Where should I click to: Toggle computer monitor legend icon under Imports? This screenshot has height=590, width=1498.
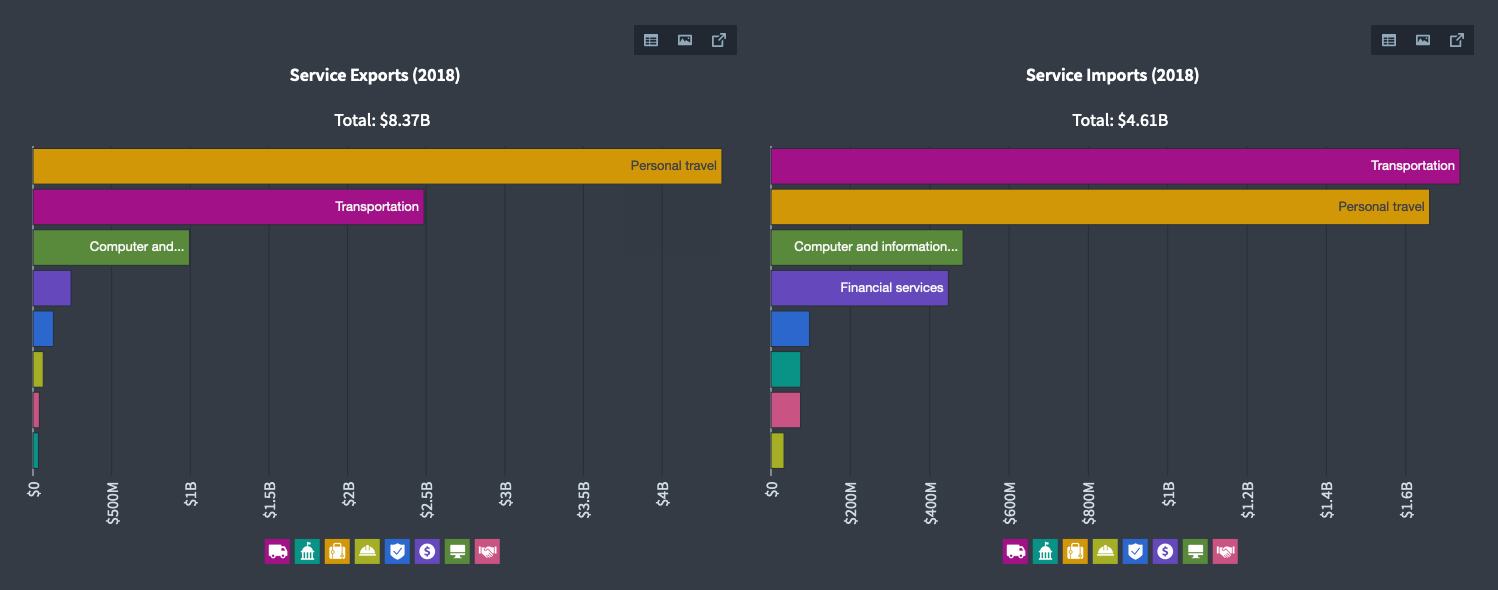1195,551
